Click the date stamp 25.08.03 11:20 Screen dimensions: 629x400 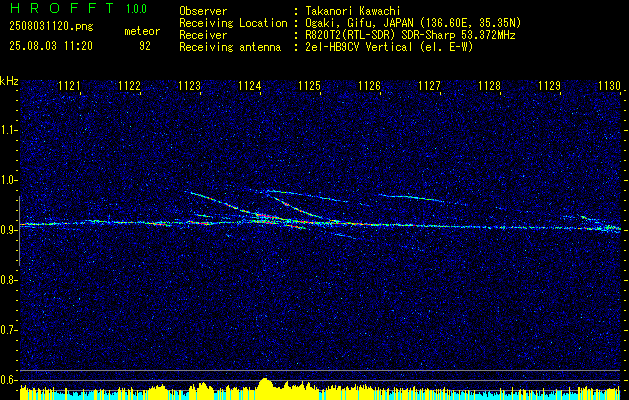tap(51, 46)
